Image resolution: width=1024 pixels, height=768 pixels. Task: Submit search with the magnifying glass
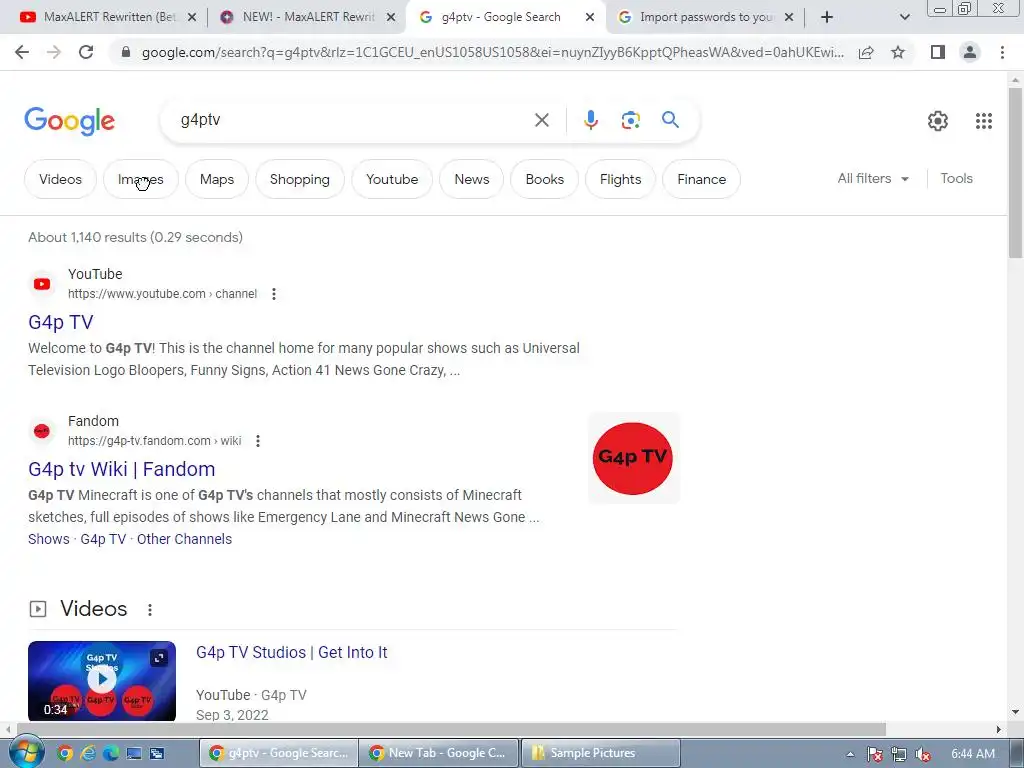[x=670, y=120]
